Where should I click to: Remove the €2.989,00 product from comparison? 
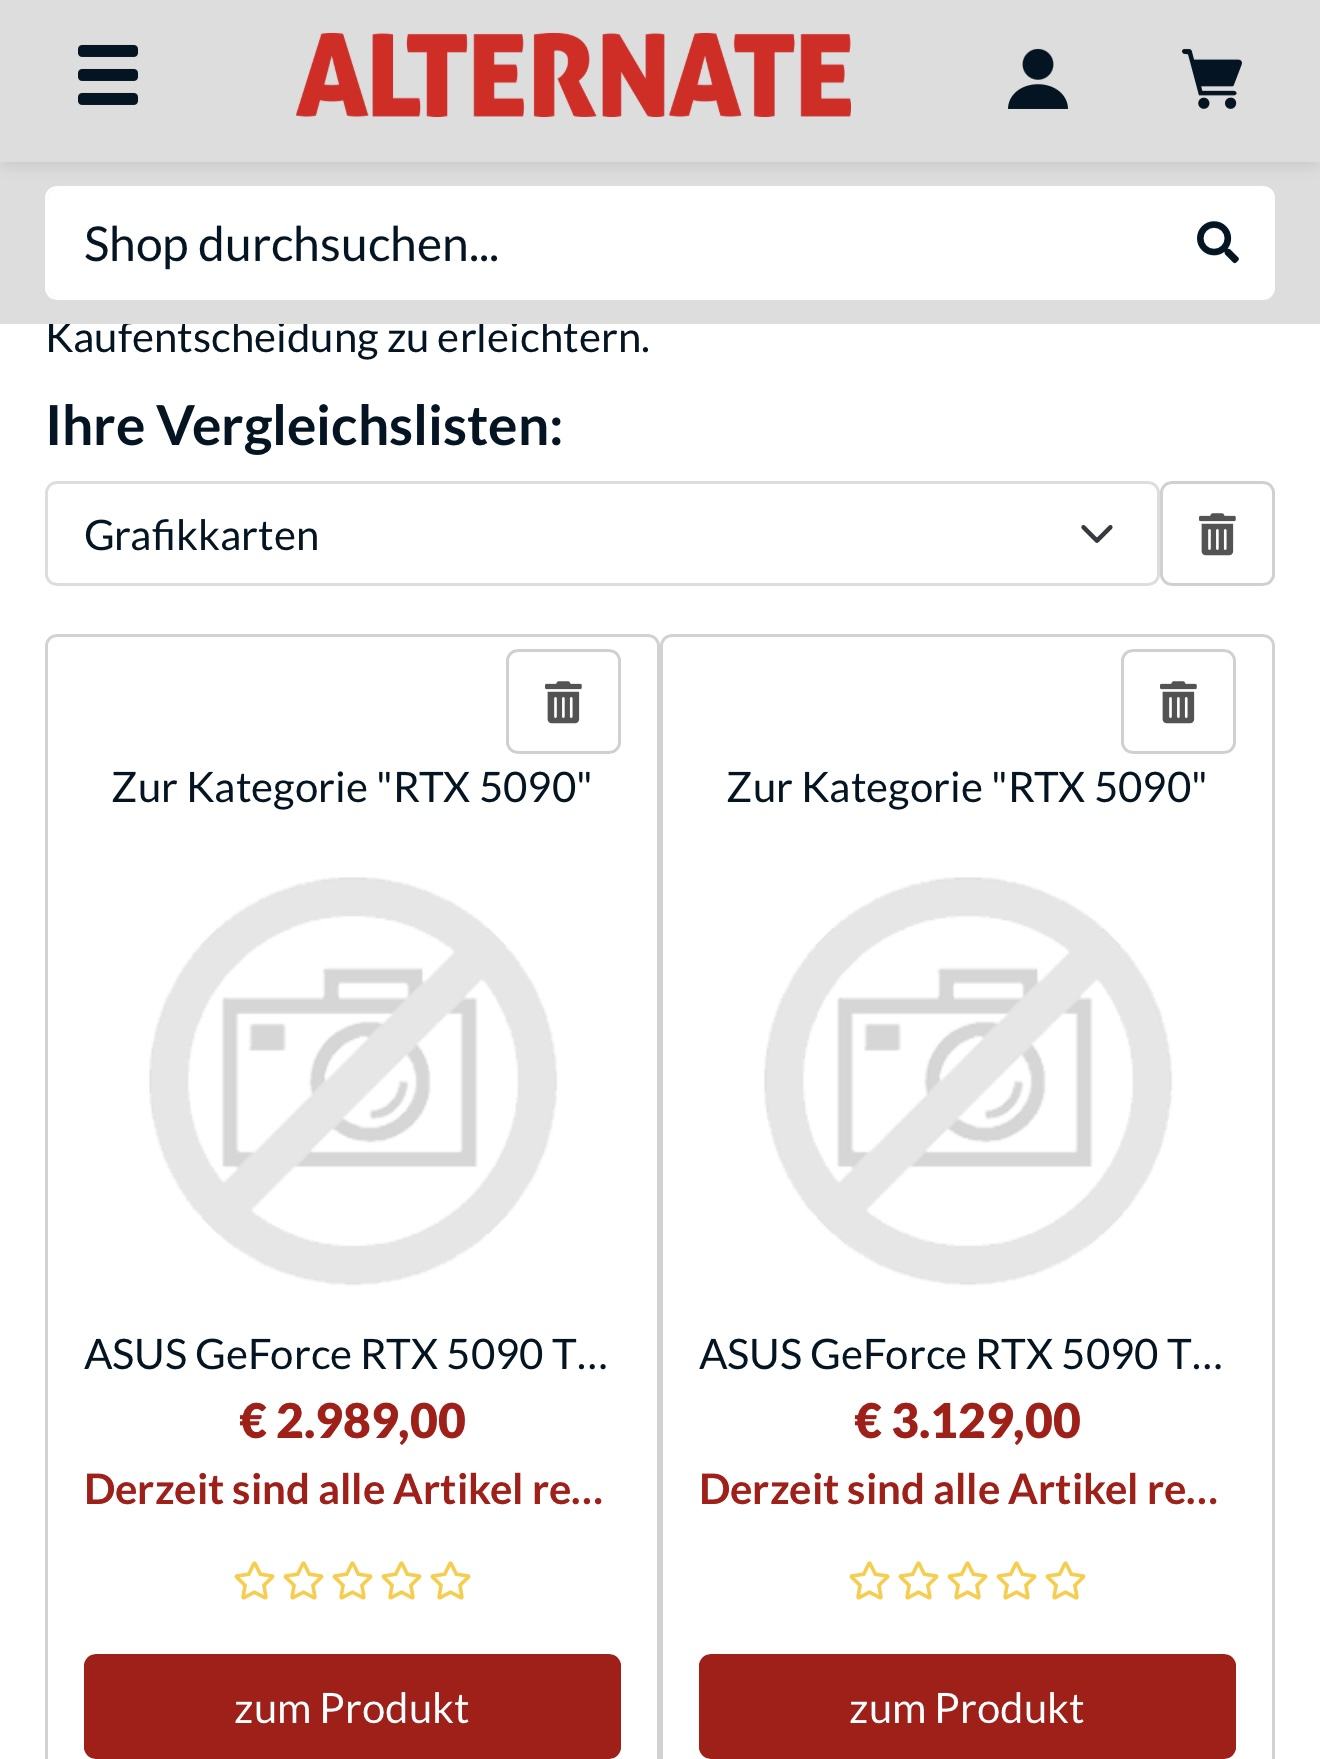point(563,701)
